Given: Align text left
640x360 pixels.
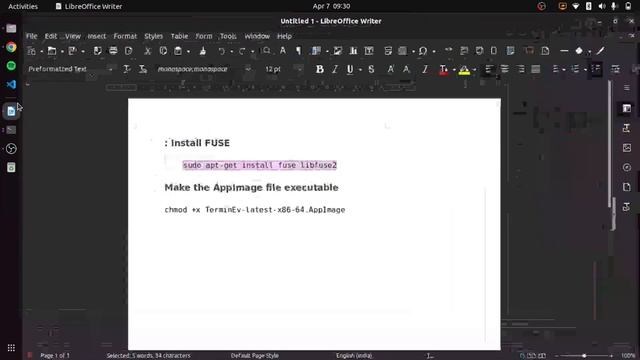Looking at the screenshot, I should coord(489,69).
